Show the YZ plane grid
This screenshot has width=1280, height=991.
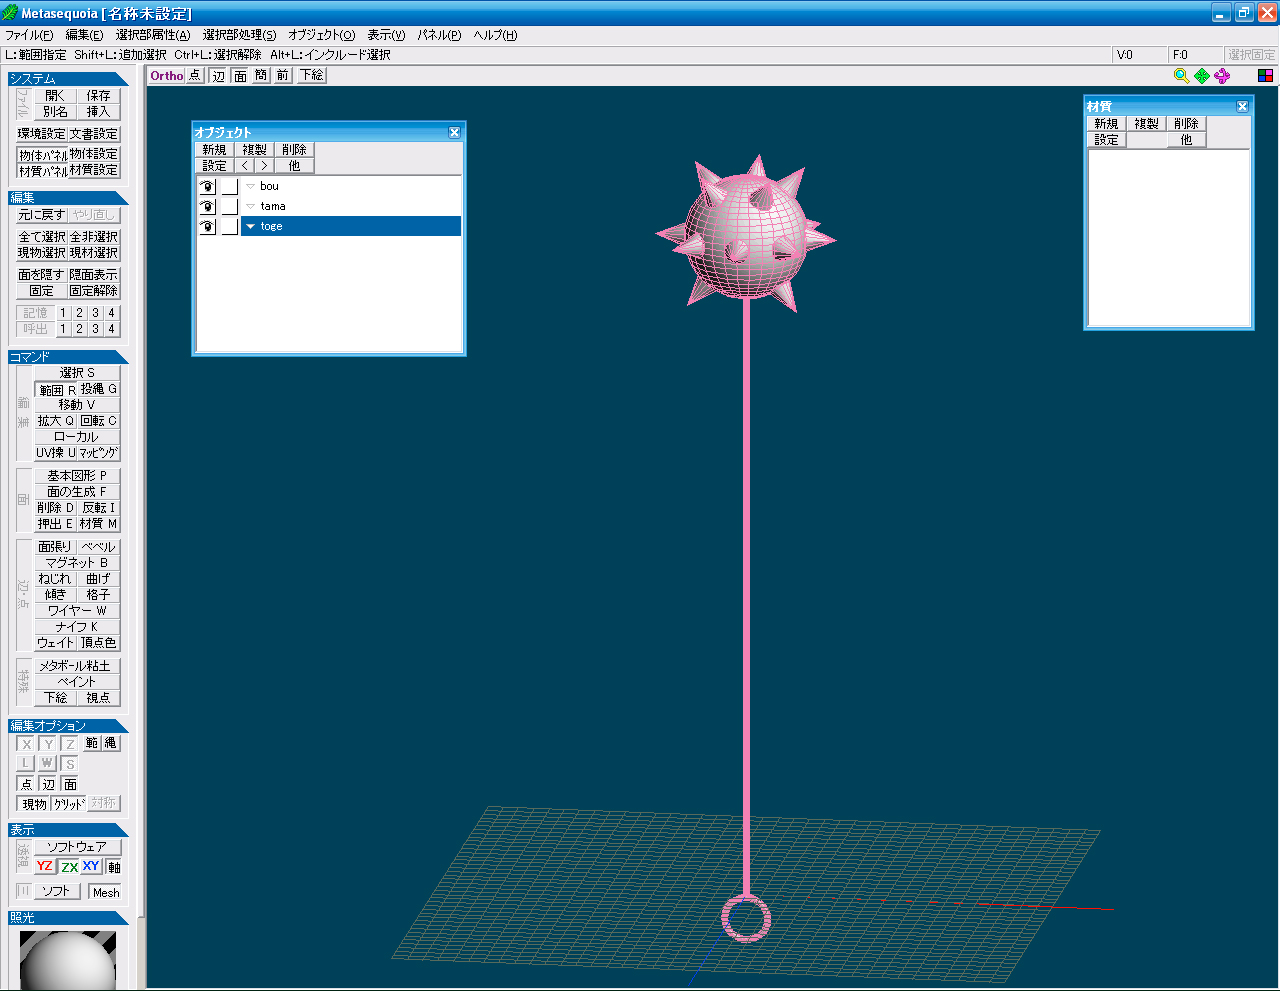point(45,866)
